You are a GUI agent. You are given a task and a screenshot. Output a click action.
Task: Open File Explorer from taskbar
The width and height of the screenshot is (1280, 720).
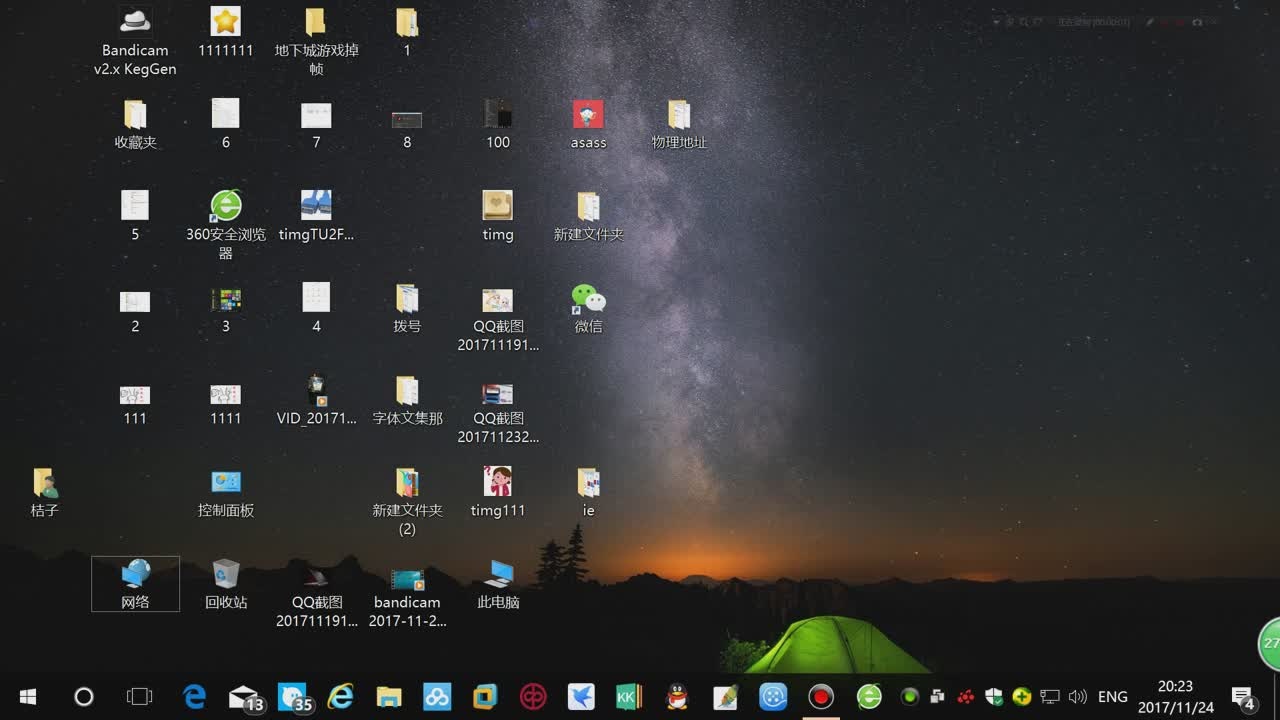[389, 696]
